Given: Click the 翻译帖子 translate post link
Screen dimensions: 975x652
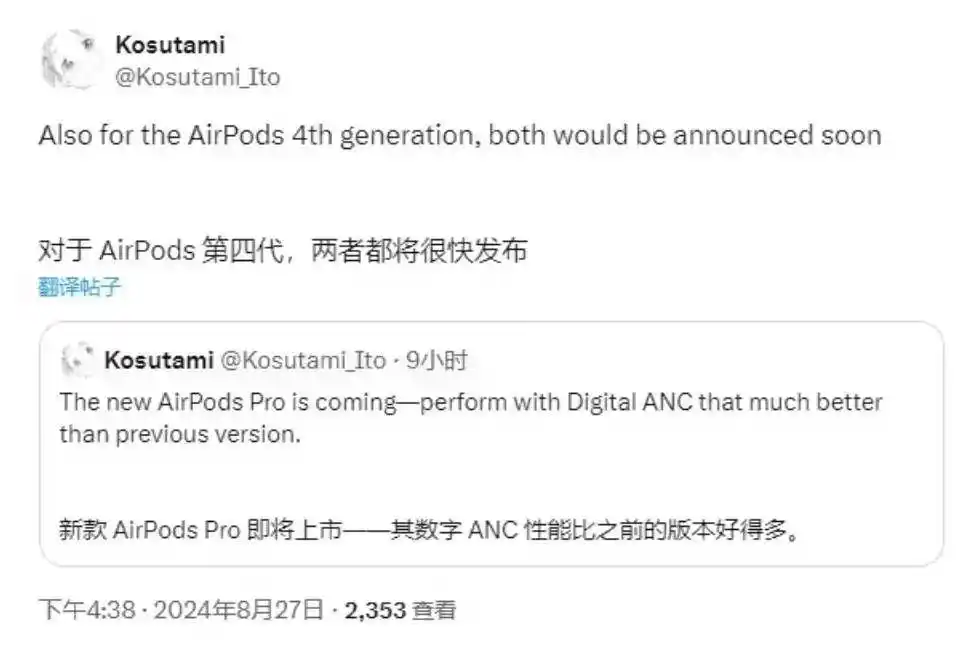Looking at the screenshot, I should [80, 287].
